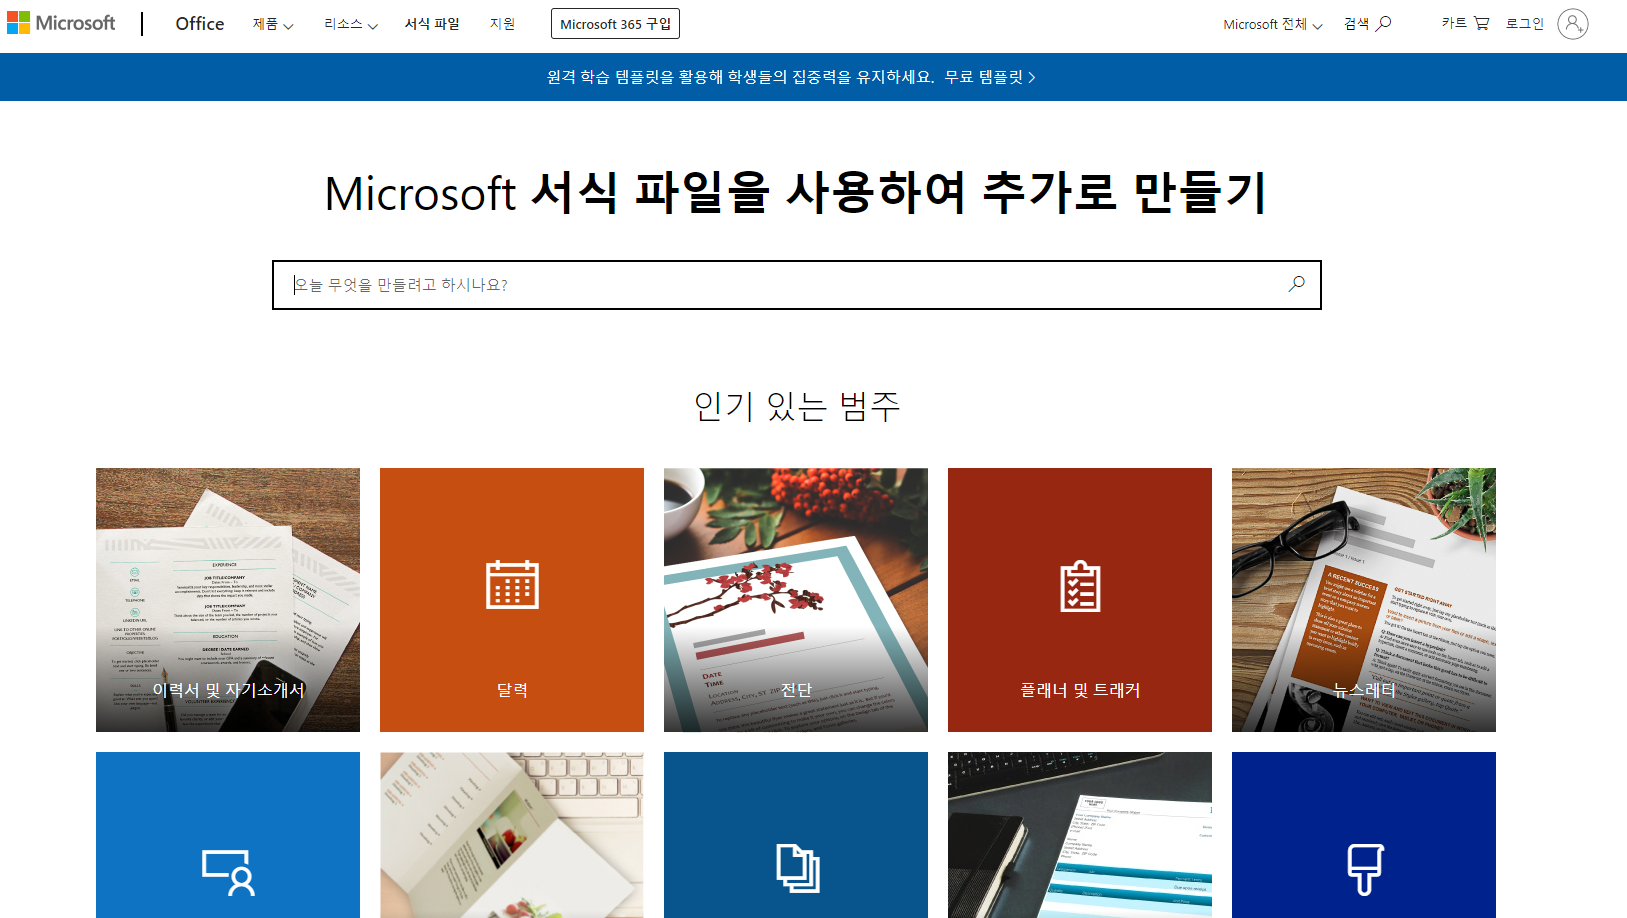The height and width of the screenshot is (918, 1627).
Task: Open the Office home link
Action: point(199,23)
